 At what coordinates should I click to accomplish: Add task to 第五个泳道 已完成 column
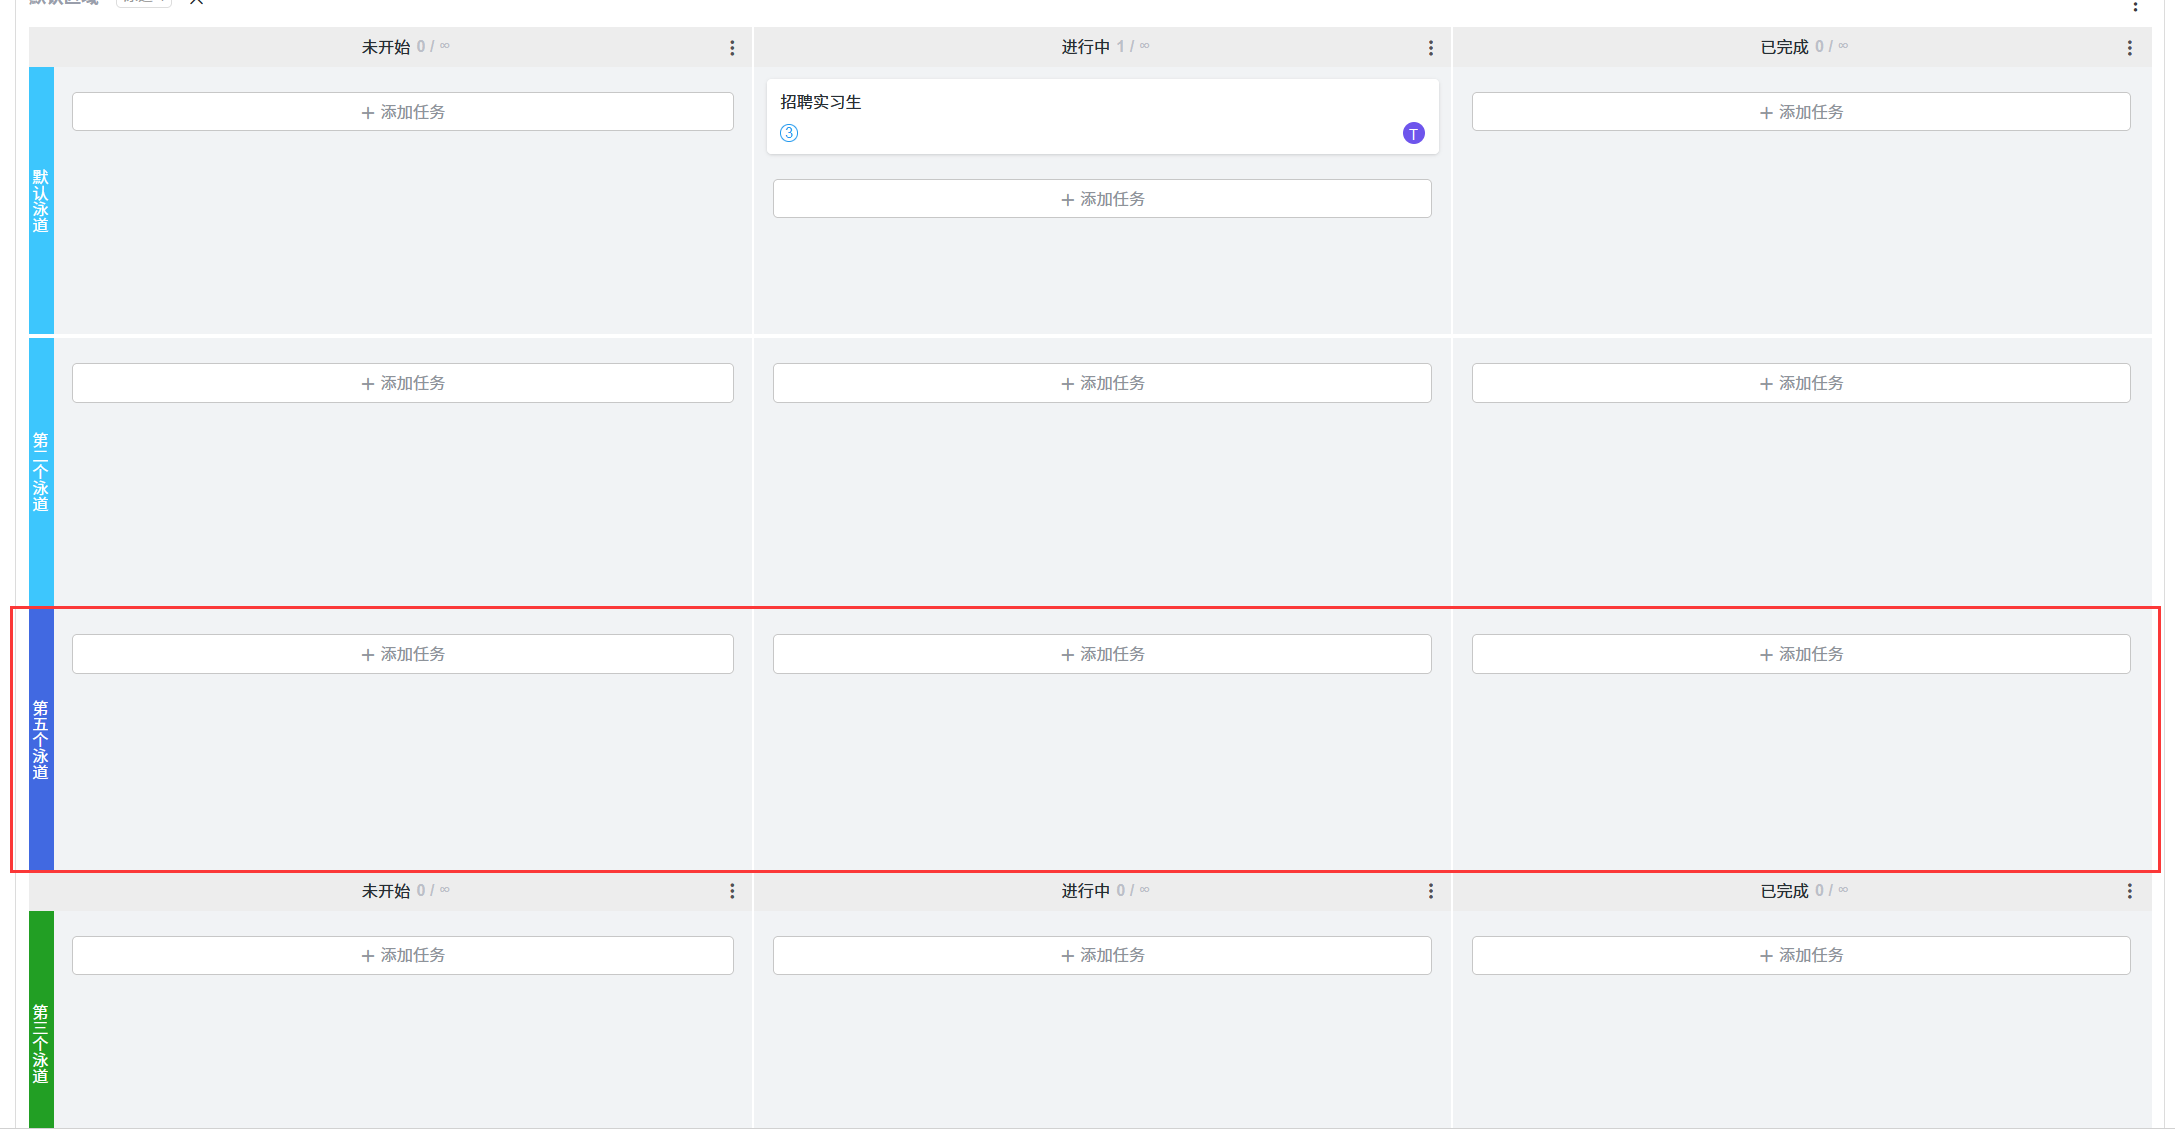coord(1800,654)
